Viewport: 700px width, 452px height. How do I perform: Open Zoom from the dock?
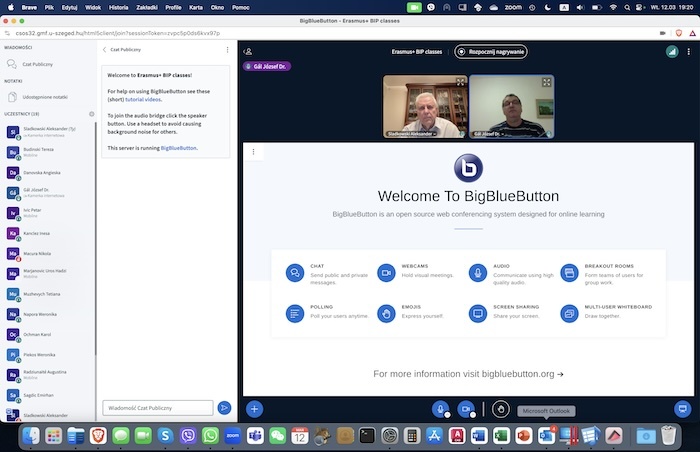[233, 435]
